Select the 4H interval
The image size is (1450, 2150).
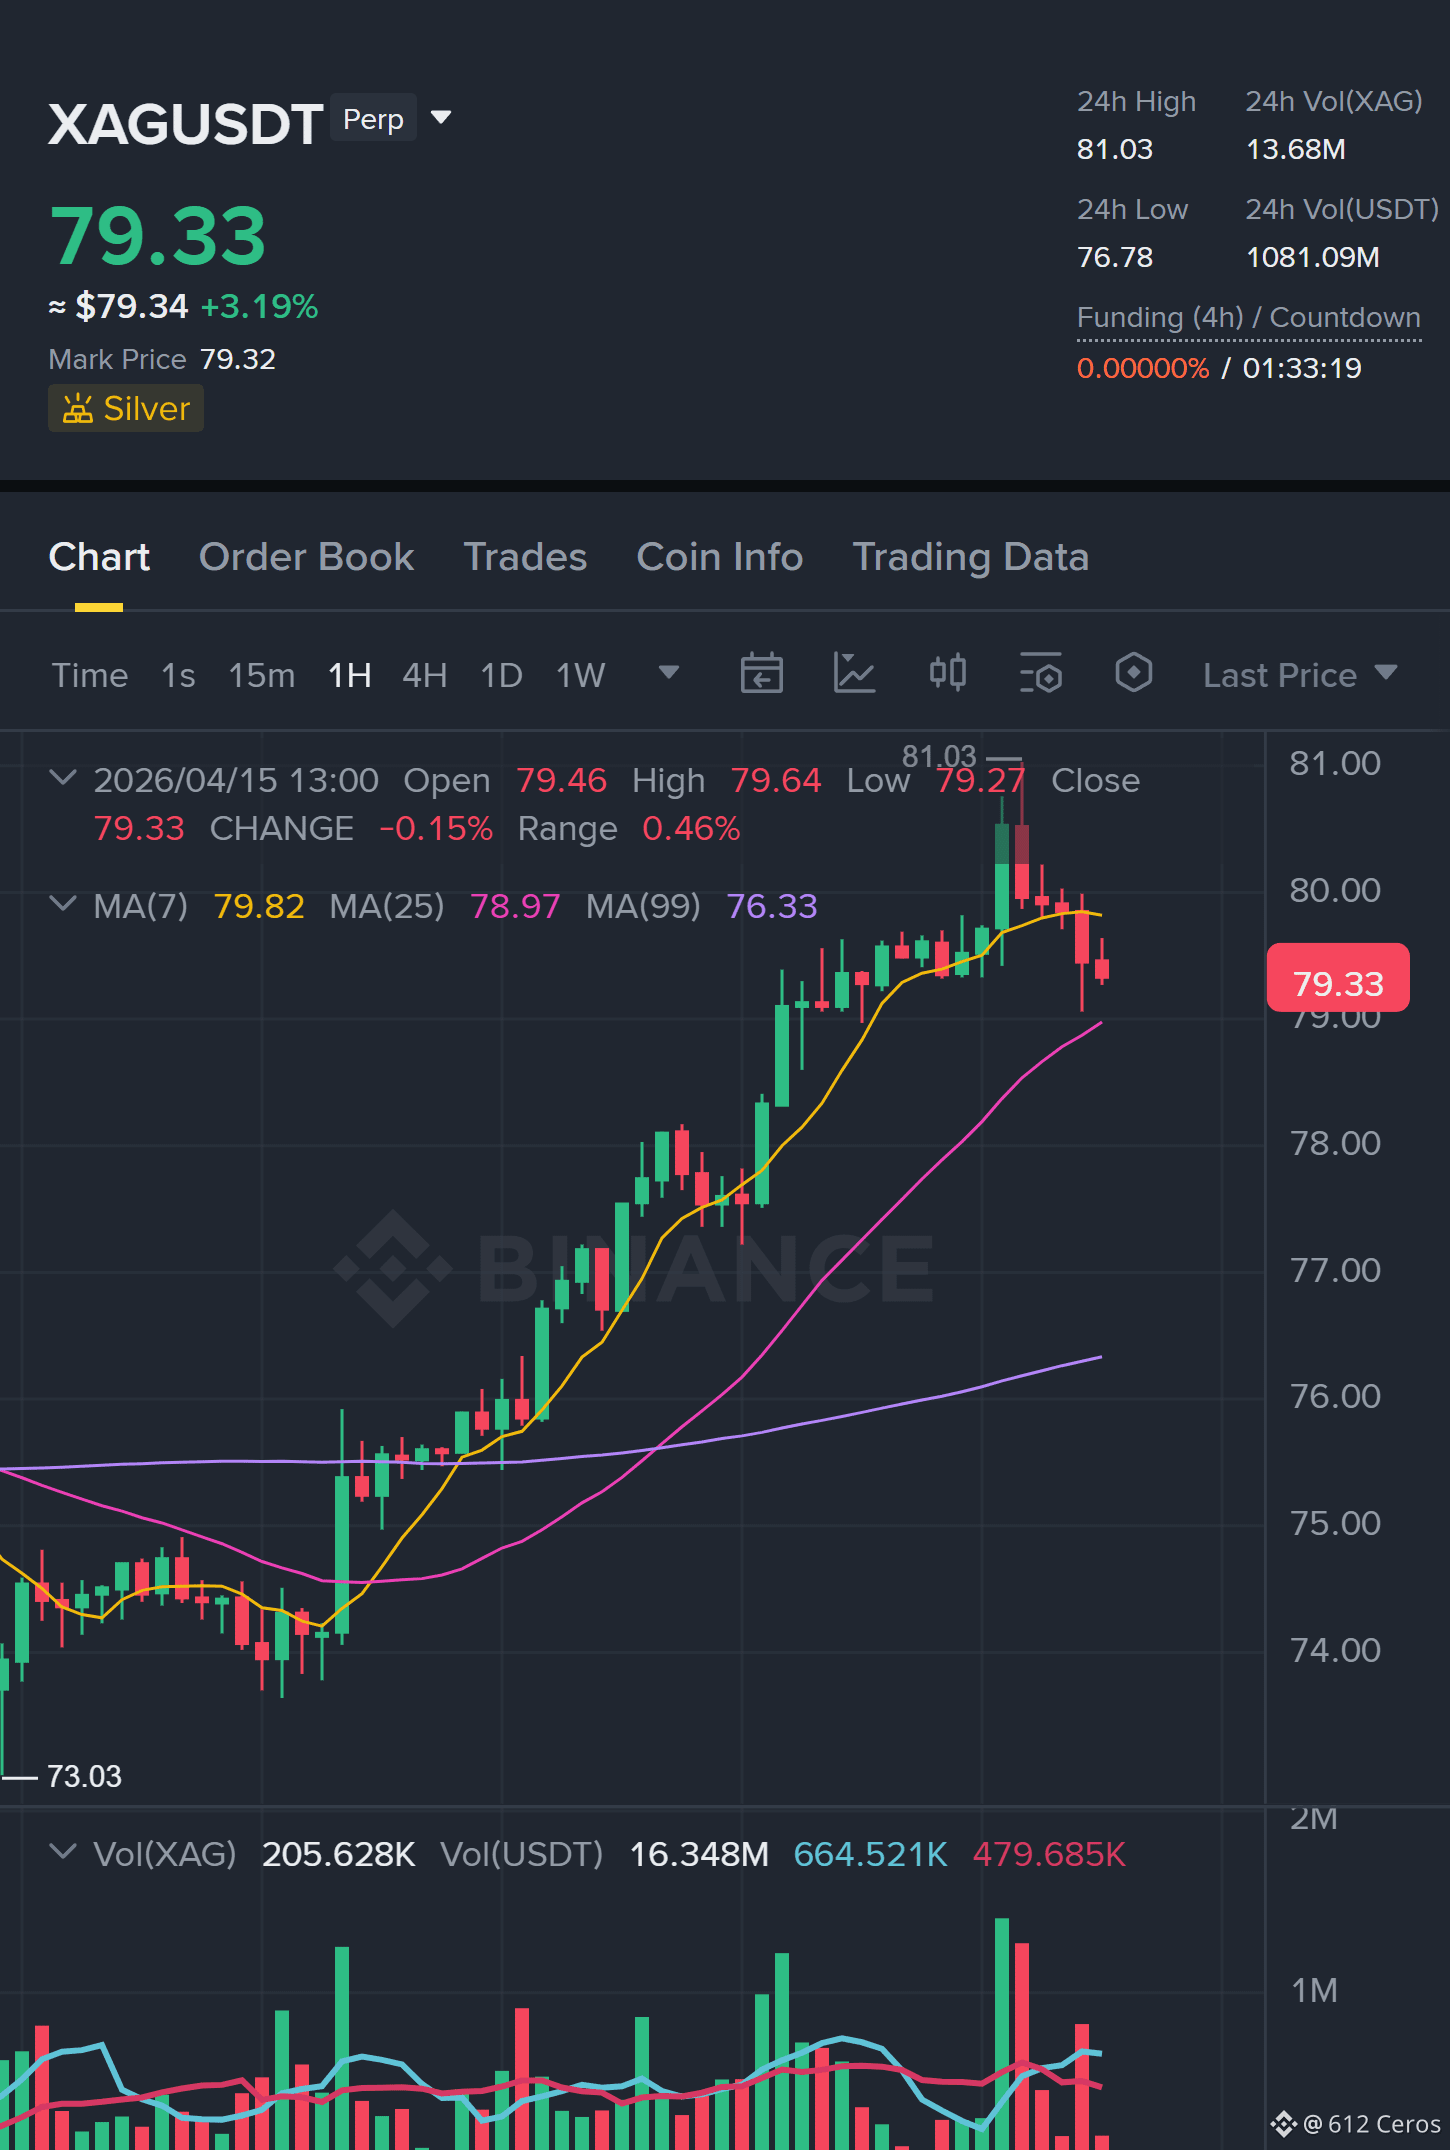pyautogui.click(x=424, y=676)
